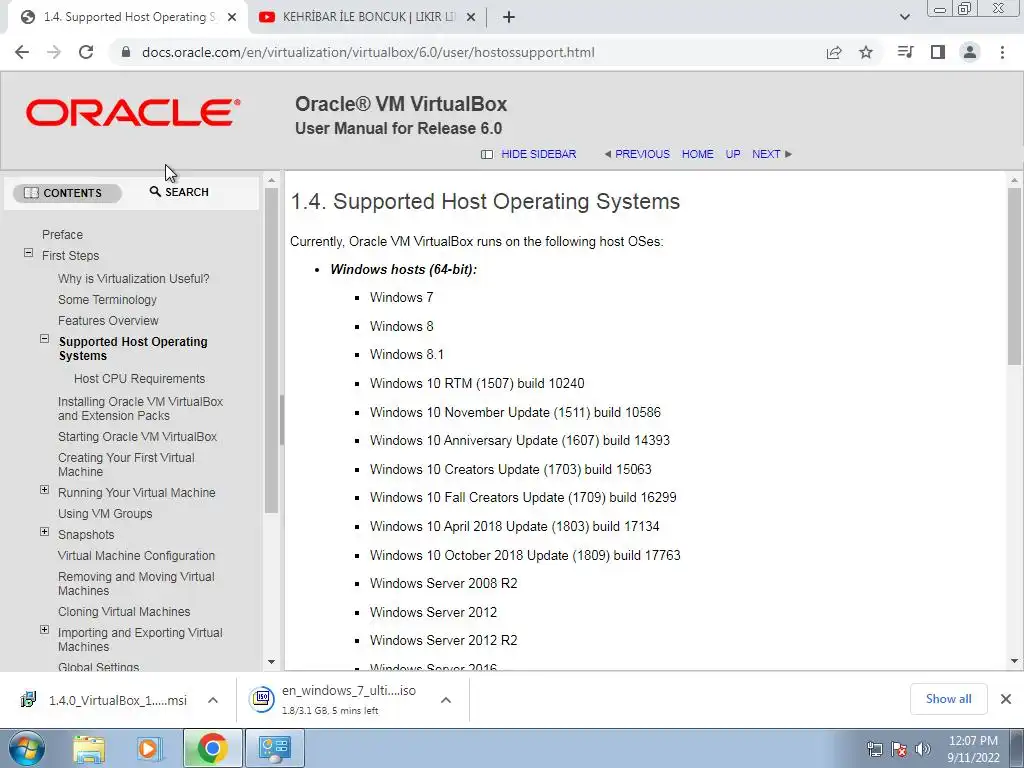Open Removing and Moving Virtual Machines
The image size is (1024, 768).
pyautogui.click(x=136, y=584)
